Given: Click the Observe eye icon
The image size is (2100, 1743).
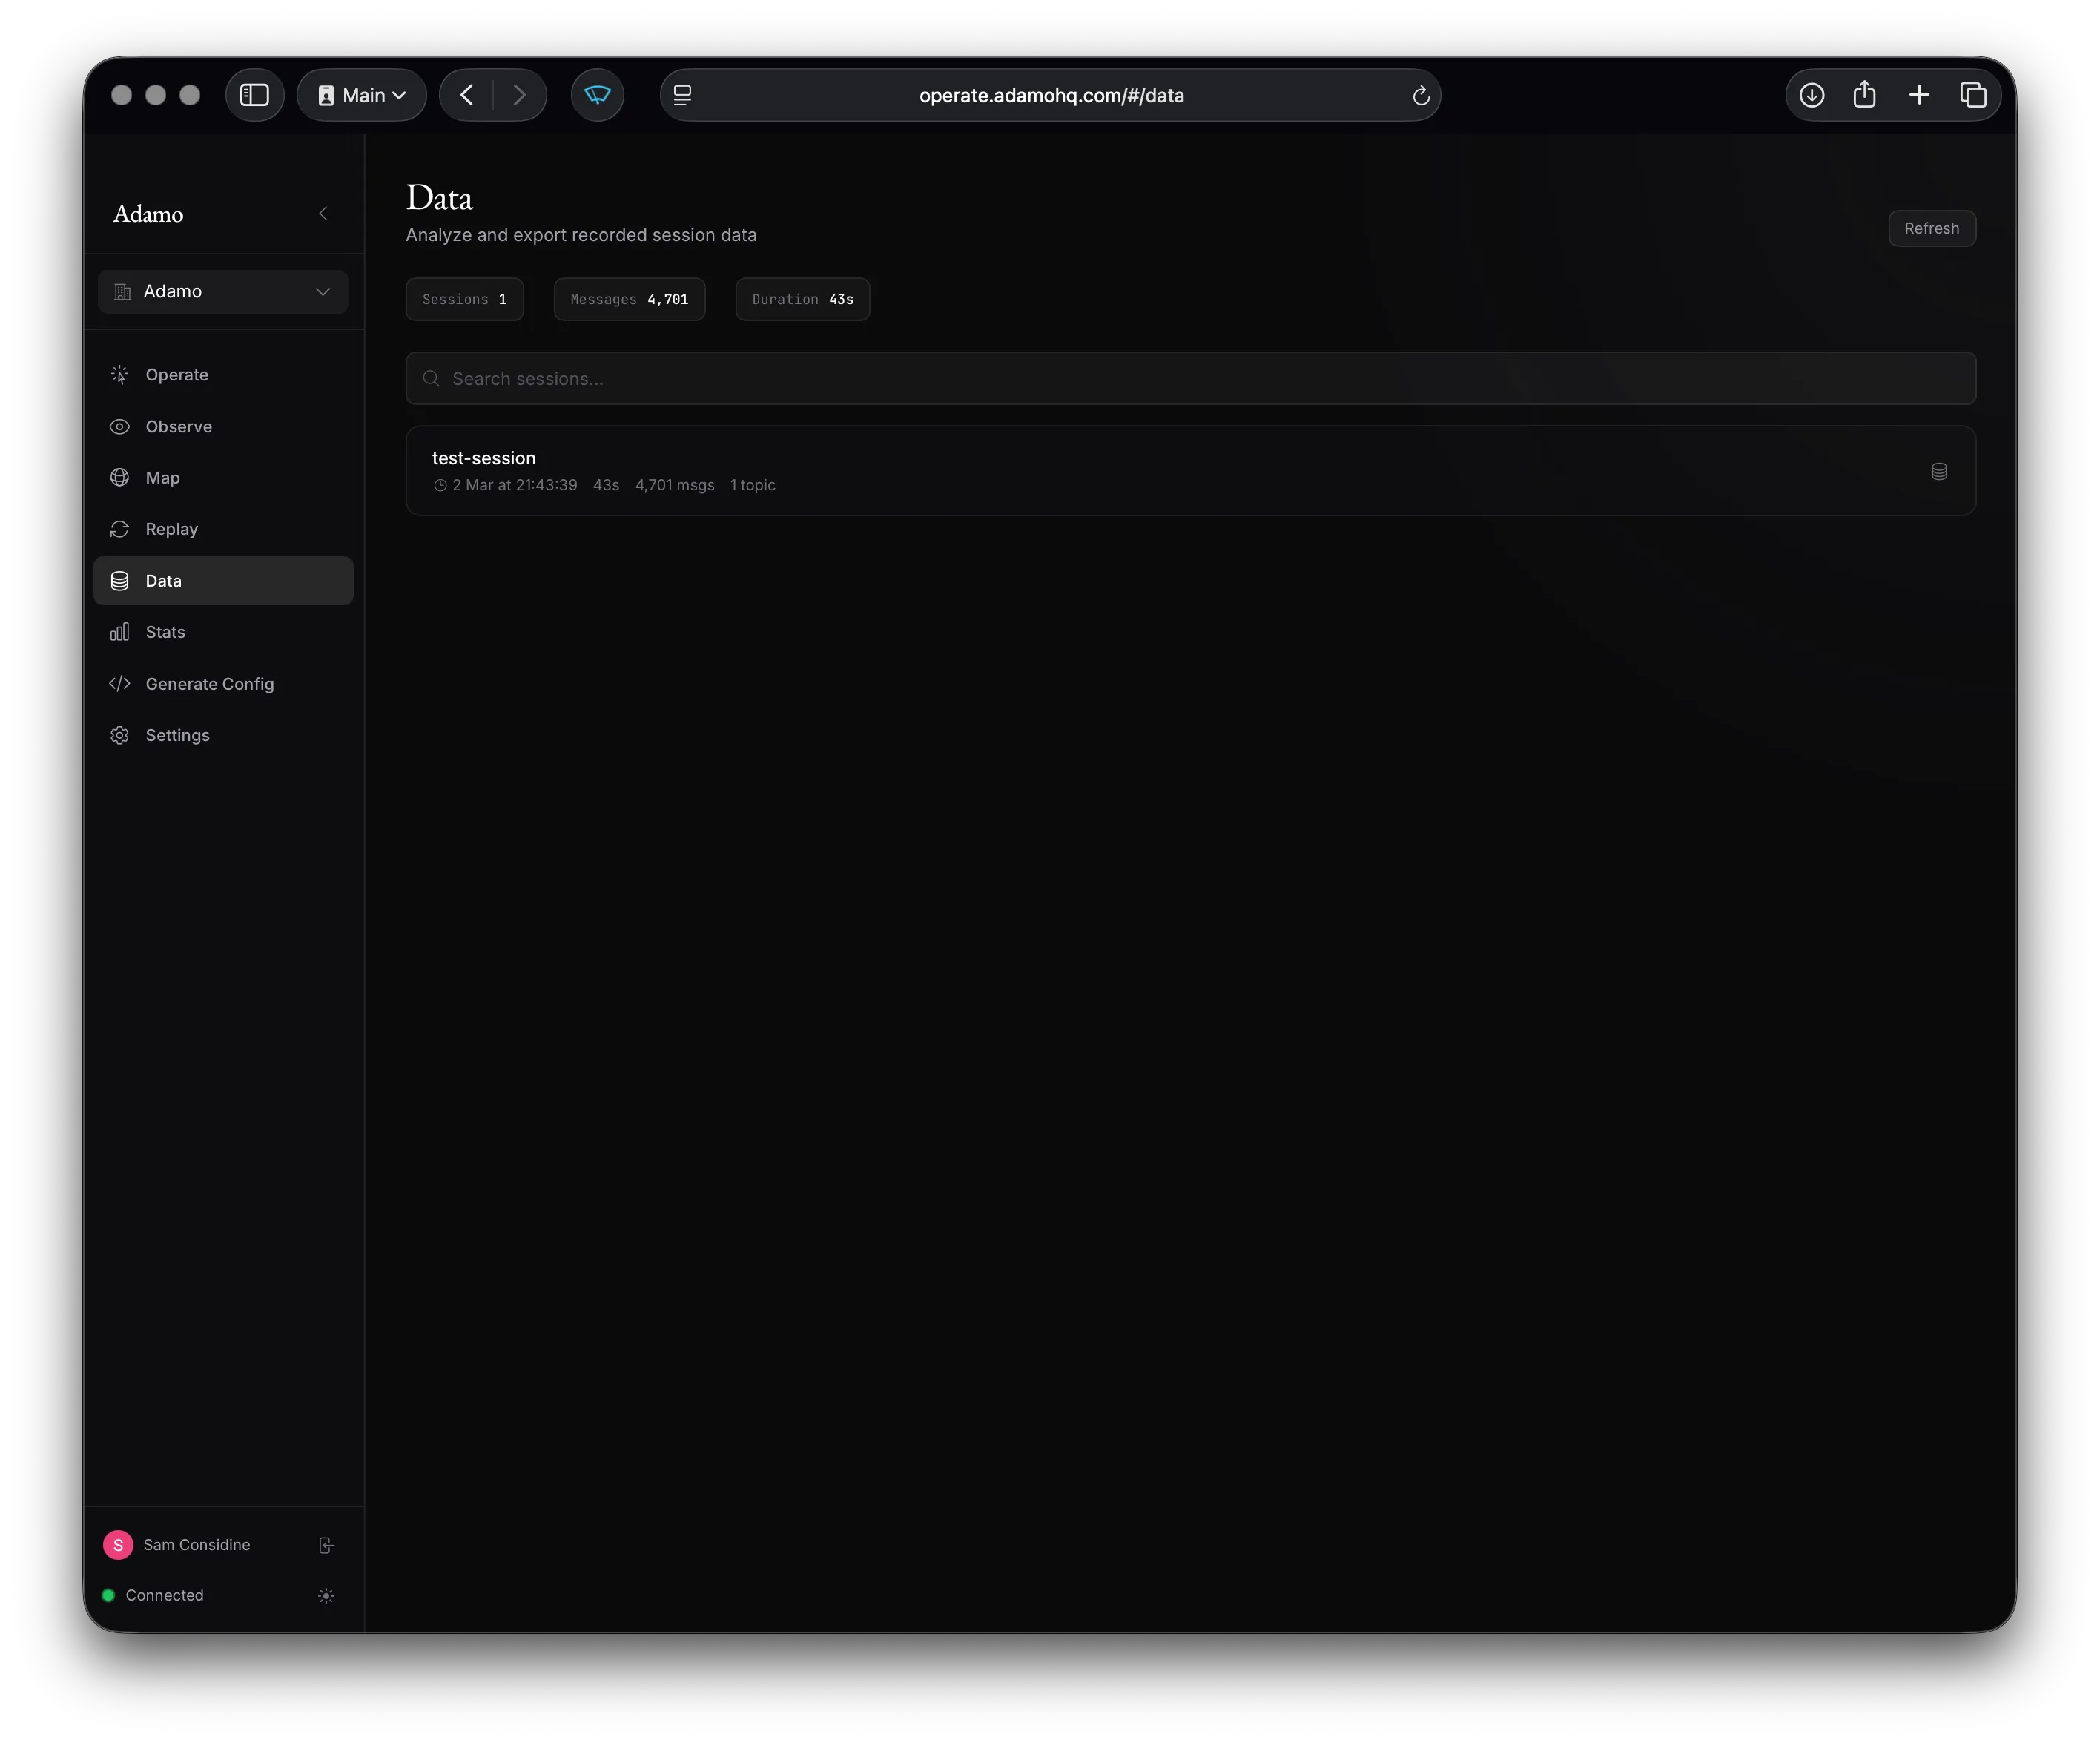Looking at the screenshot, I should 119,426.
